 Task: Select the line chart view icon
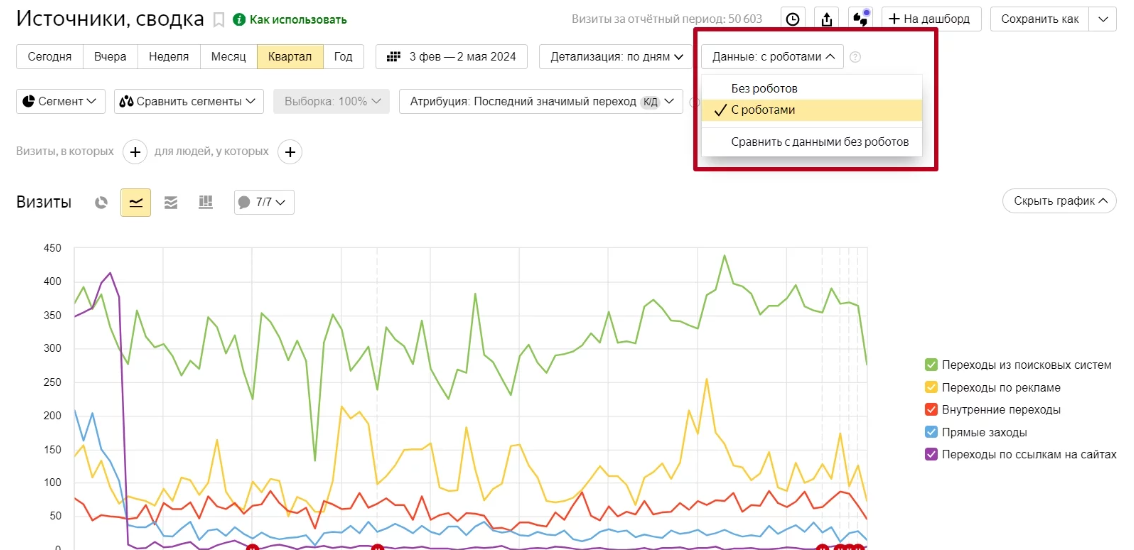[135, 202]
